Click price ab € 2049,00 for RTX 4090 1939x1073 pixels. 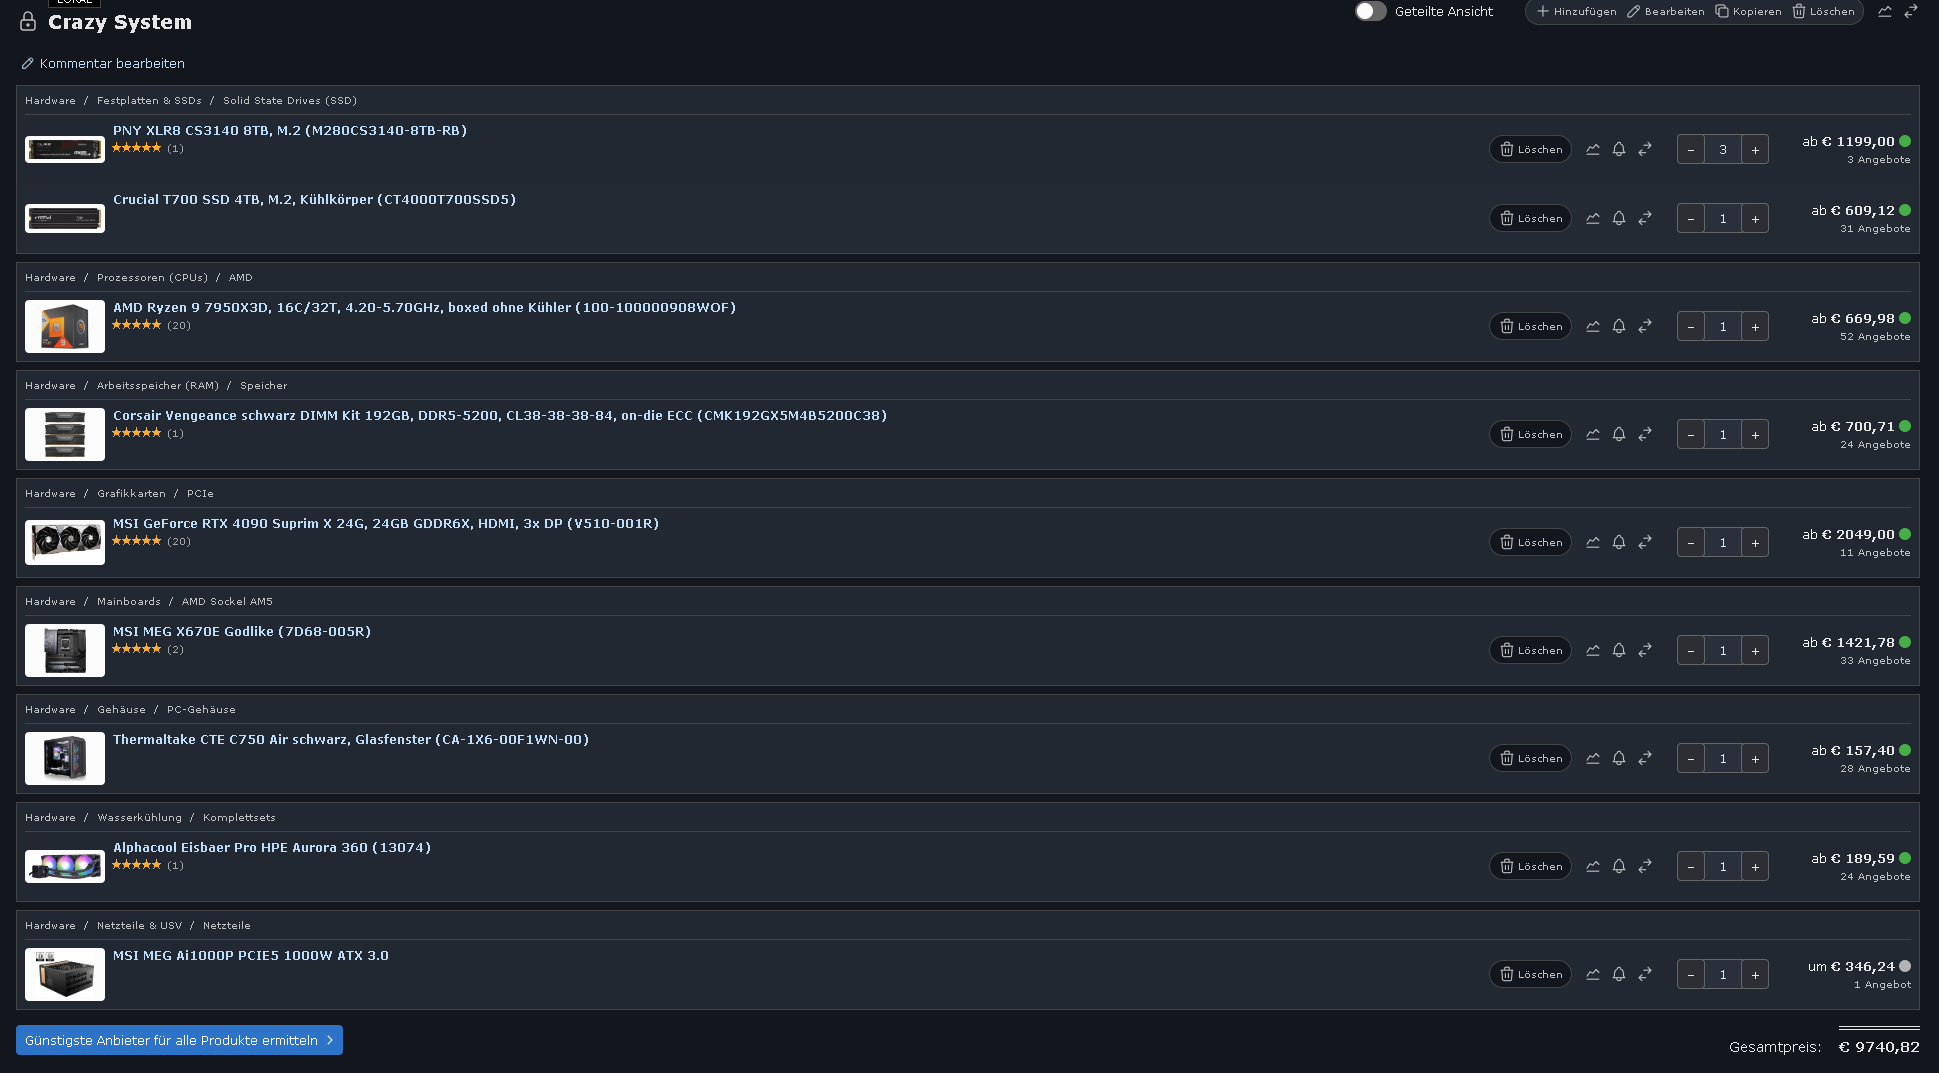1848,534
